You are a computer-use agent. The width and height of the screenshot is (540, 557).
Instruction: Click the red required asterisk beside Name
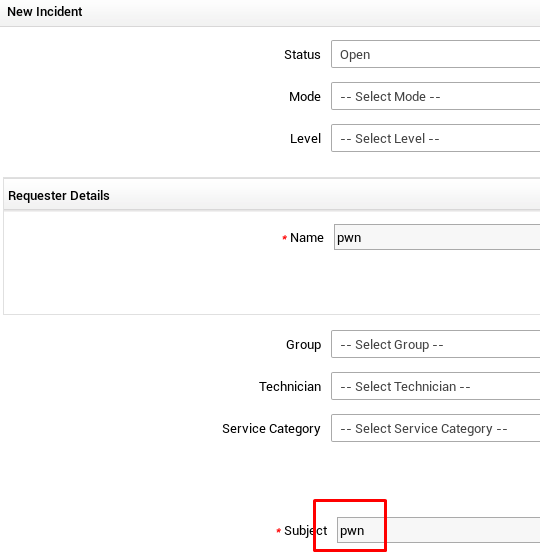[284, 238]
